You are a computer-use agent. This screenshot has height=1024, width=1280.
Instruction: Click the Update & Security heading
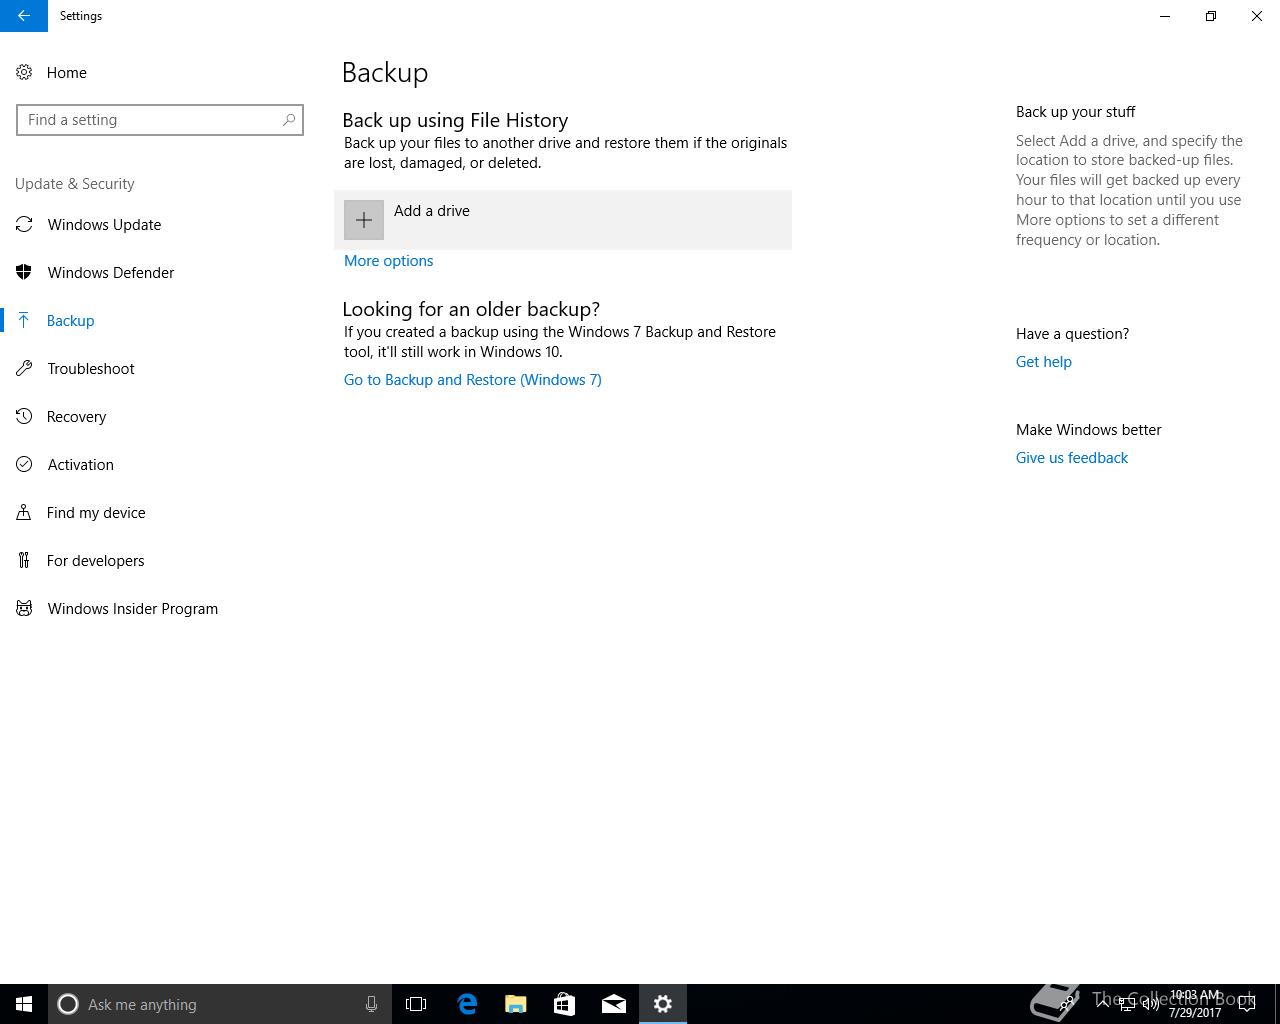click(x=75, y=184)
